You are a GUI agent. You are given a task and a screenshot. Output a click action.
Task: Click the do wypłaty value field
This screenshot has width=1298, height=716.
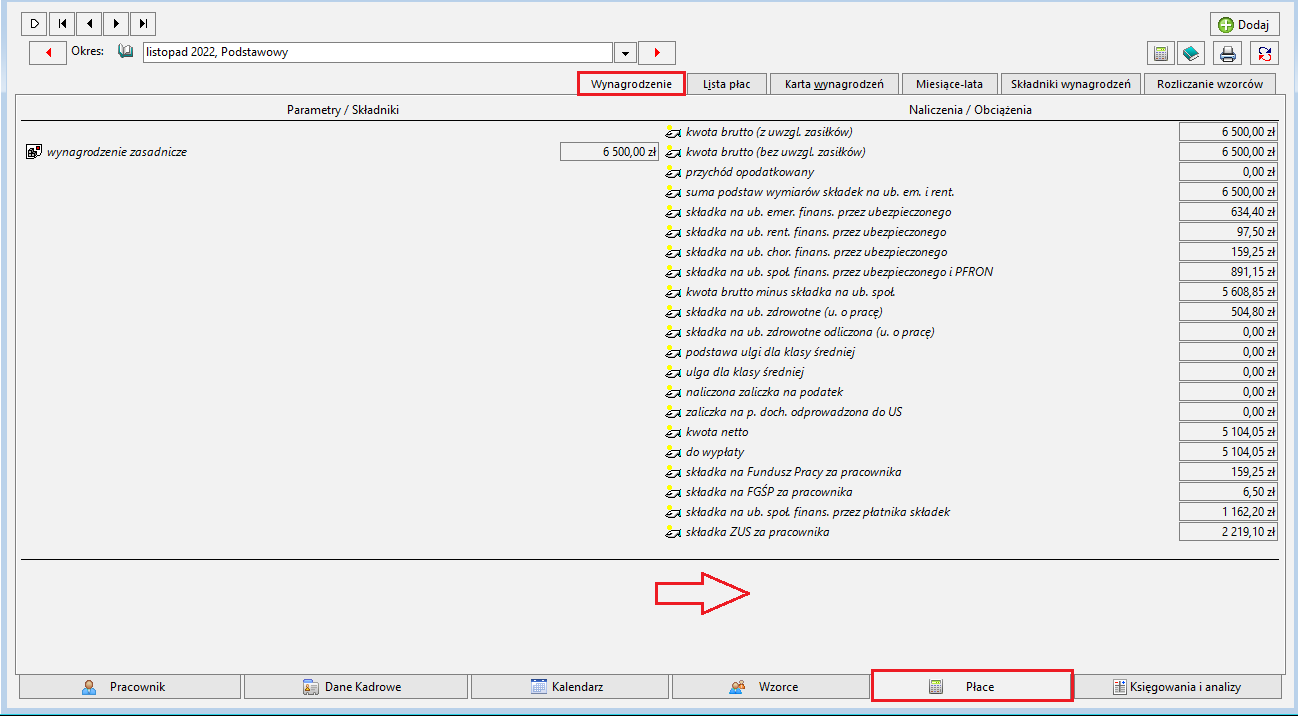tap(1228, 452)
